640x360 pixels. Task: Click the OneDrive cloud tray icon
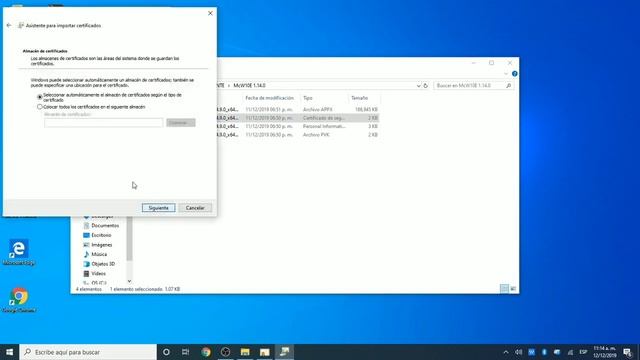557,352
